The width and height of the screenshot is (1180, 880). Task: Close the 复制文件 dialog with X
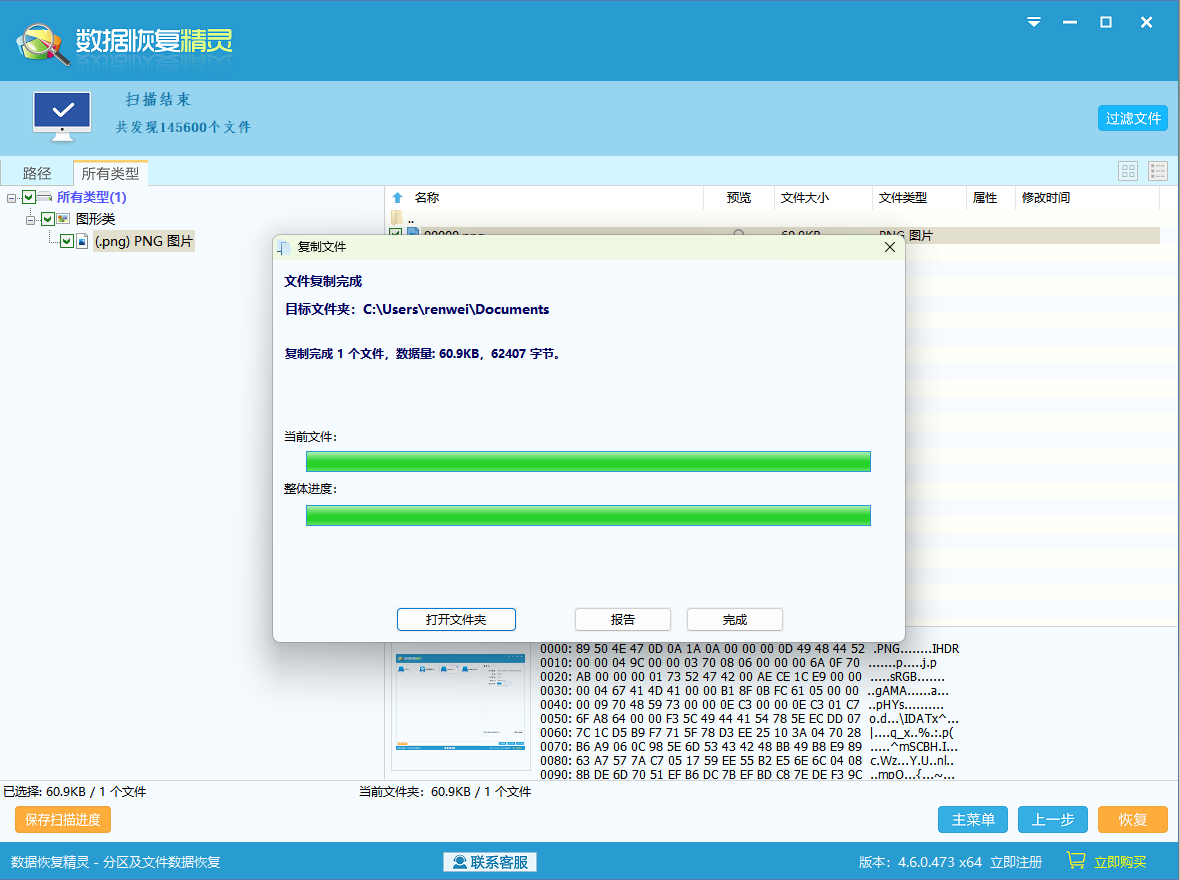point(889,247)
